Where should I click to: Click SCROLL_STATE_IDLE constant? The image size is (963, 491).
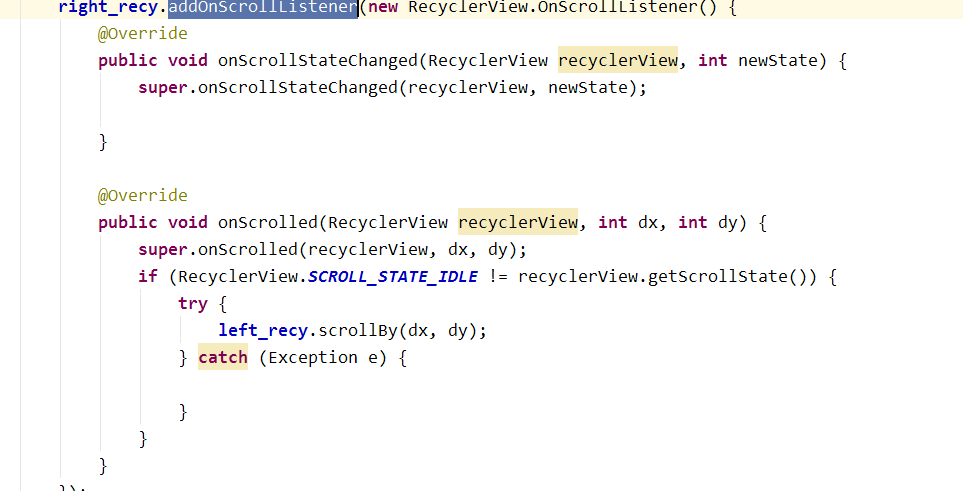click(x=392, y=277)
